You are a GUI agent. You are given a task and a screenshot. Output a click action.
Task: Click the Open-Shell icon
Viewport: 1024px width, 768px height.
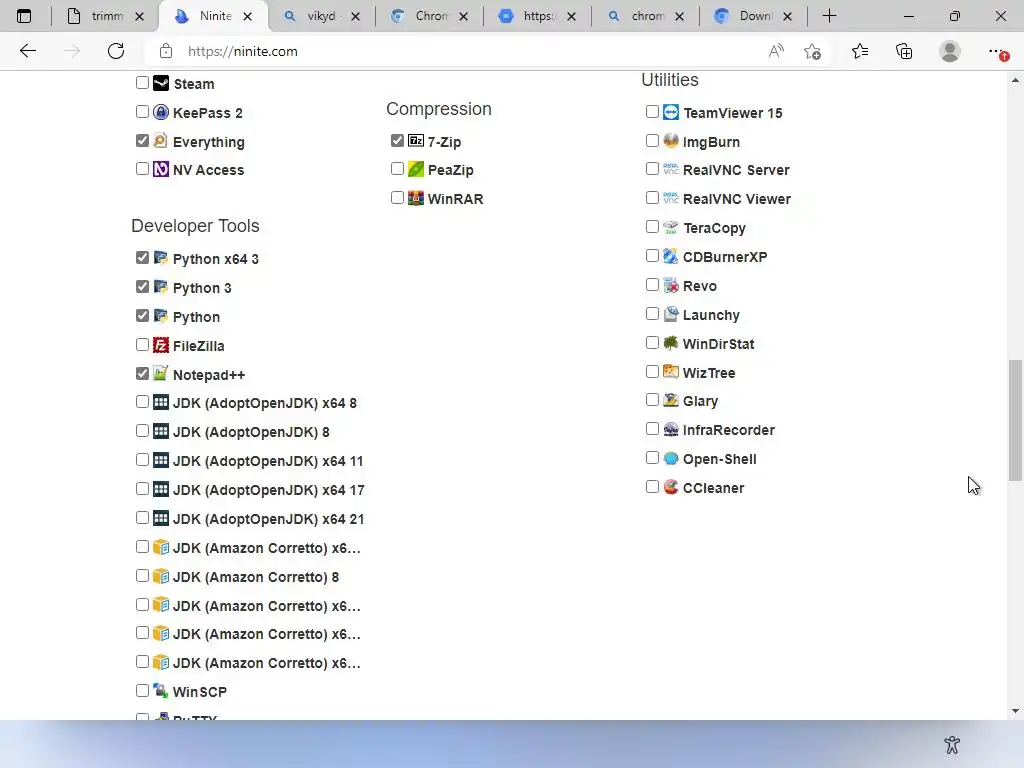click(671, 458)
